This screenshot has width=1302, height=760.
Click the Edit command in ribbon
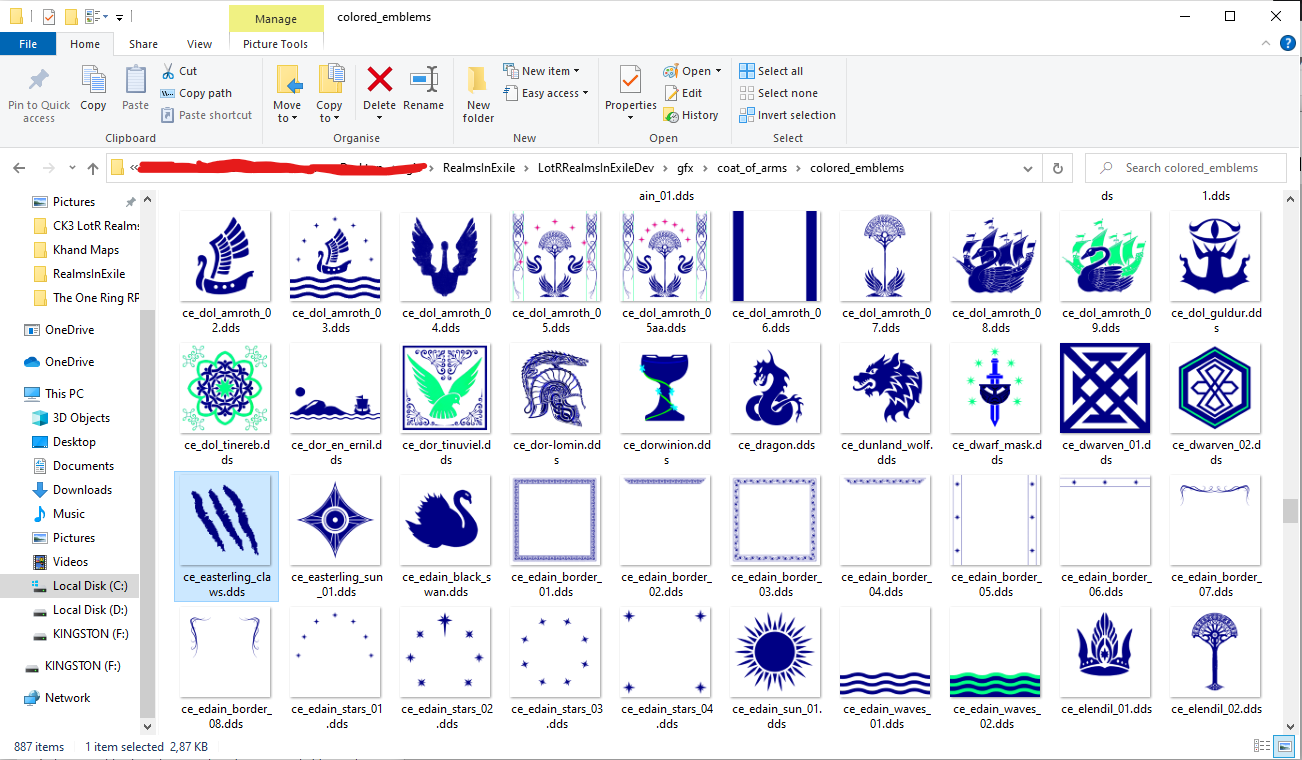683,93
